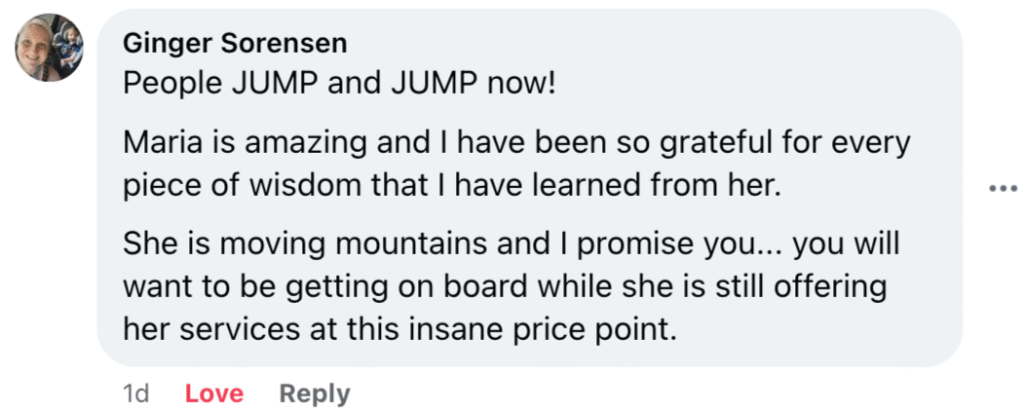1024x413 pixels.
Task: Click the line "People JUMP and JUMP now!"
Action: [x=339, y=83]
